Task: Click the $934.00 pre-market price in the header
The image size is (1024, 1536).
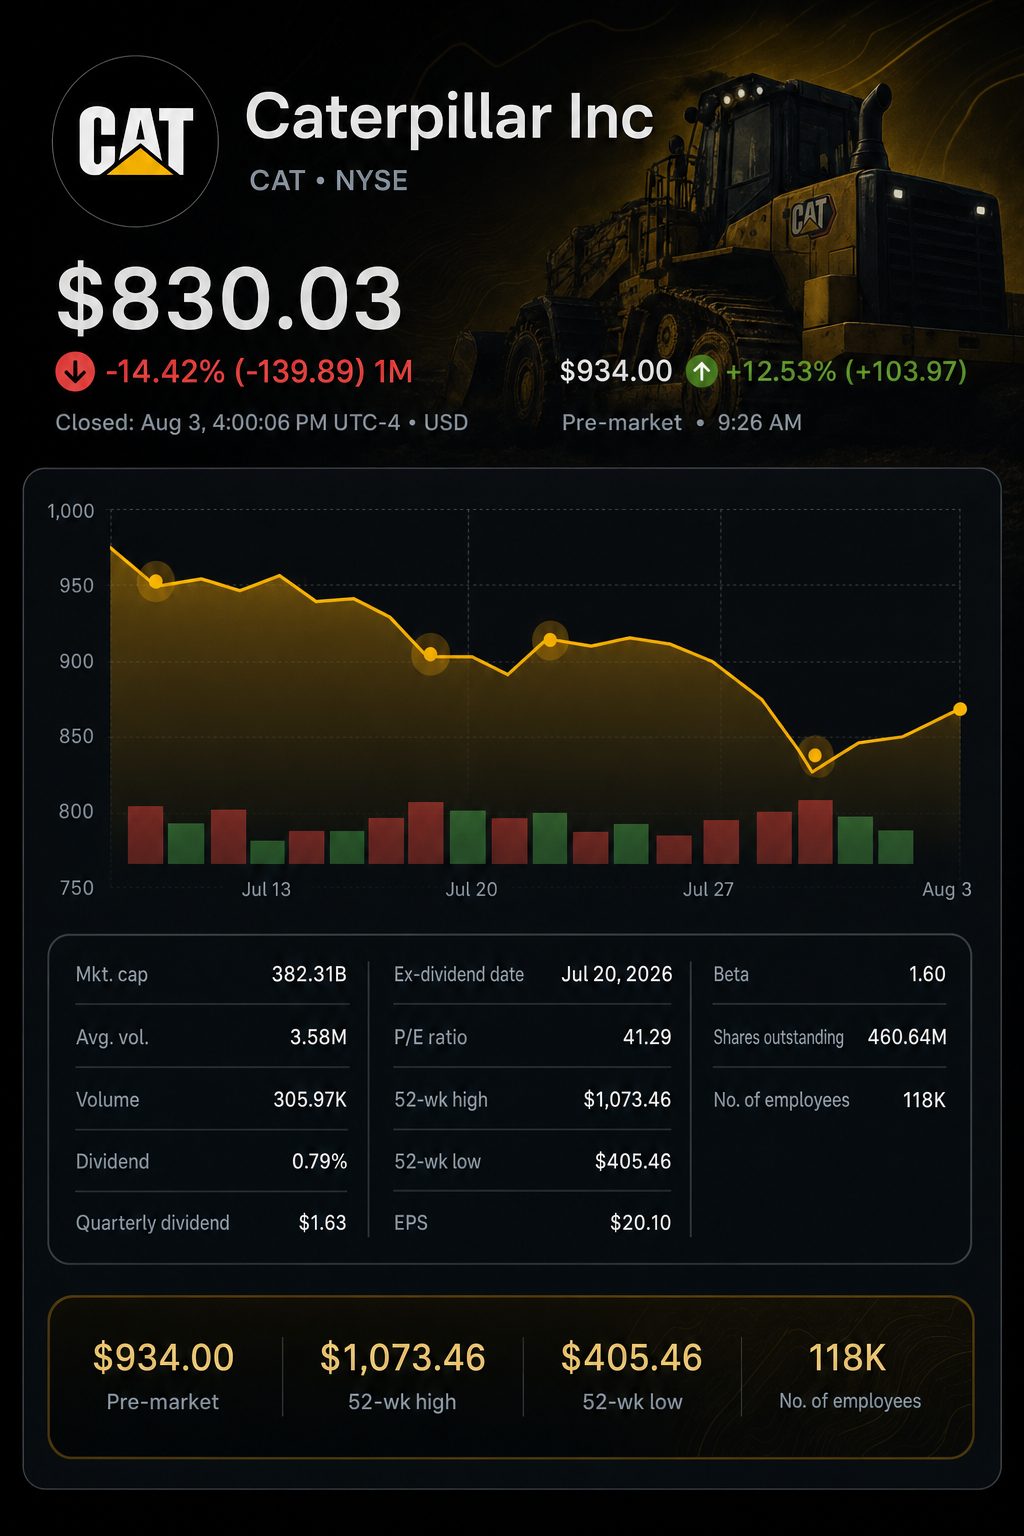Action: 616,372
